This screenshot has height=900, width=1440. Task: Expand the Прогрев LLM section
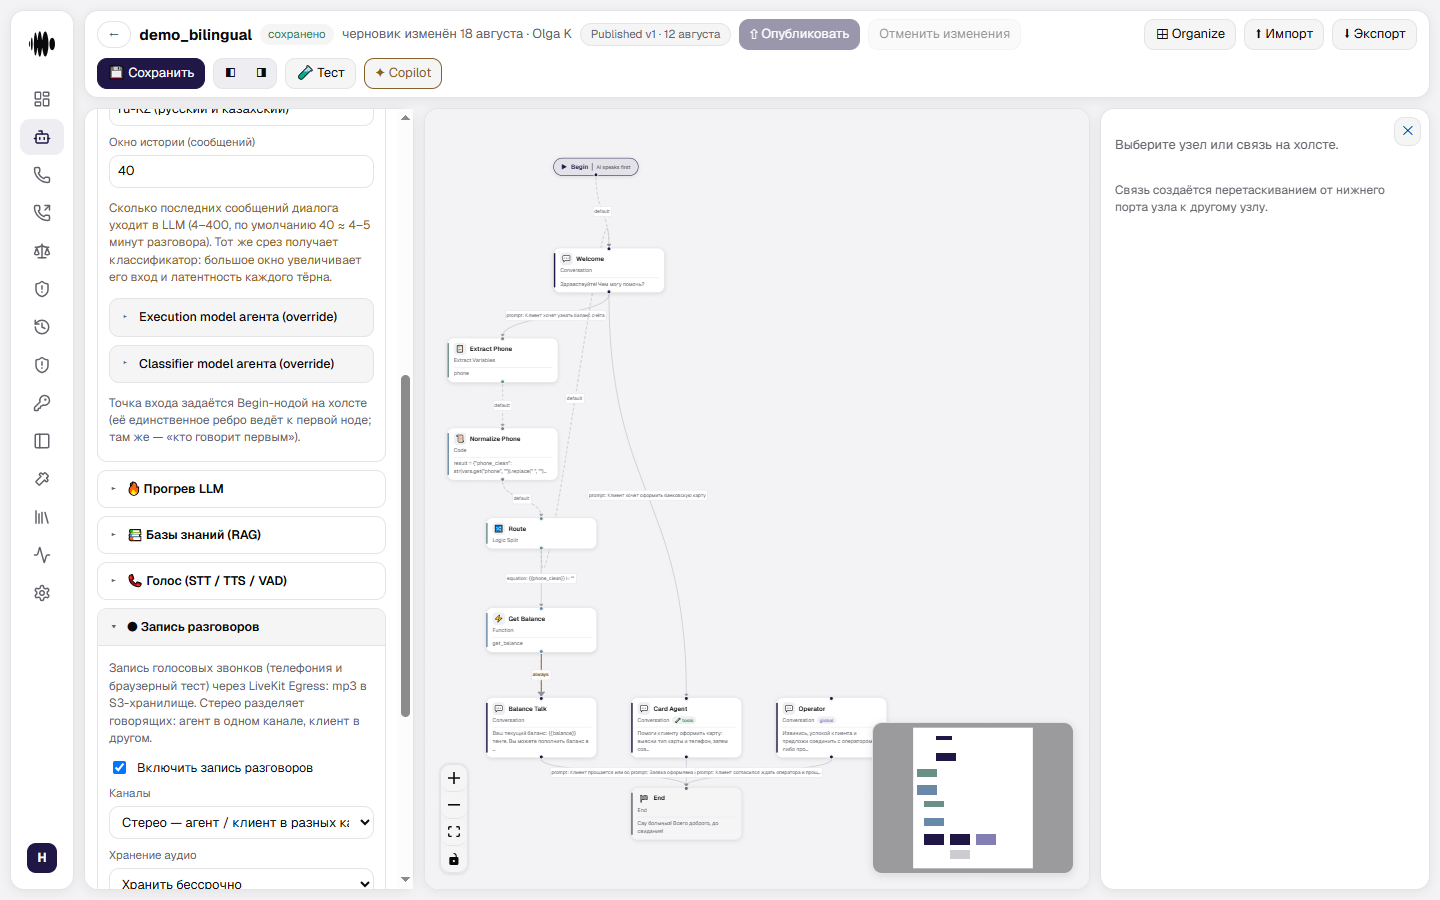tap(241, 489)
